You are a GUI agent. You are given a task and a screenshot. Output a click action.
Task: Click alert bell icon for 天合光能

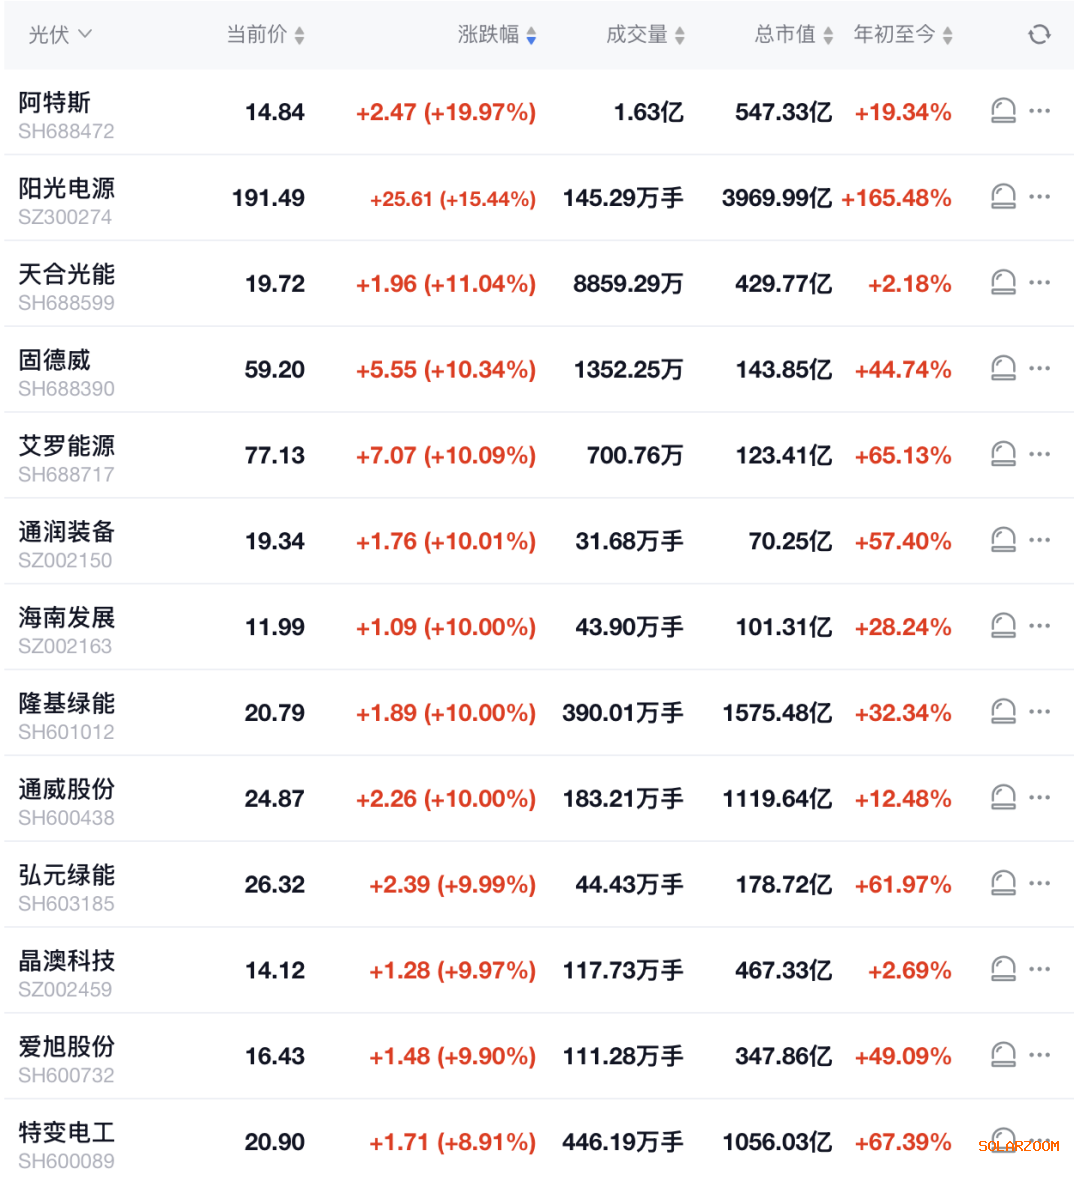(1003, 283)
